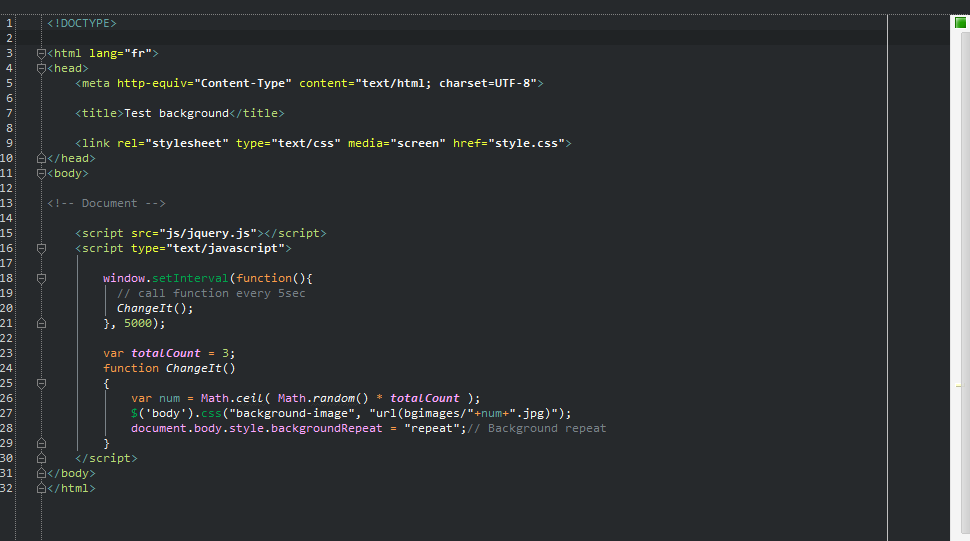Click line number 32 in the gutter
The width and height of the screenshot is (970, 541).
click(x=6, y=488)
